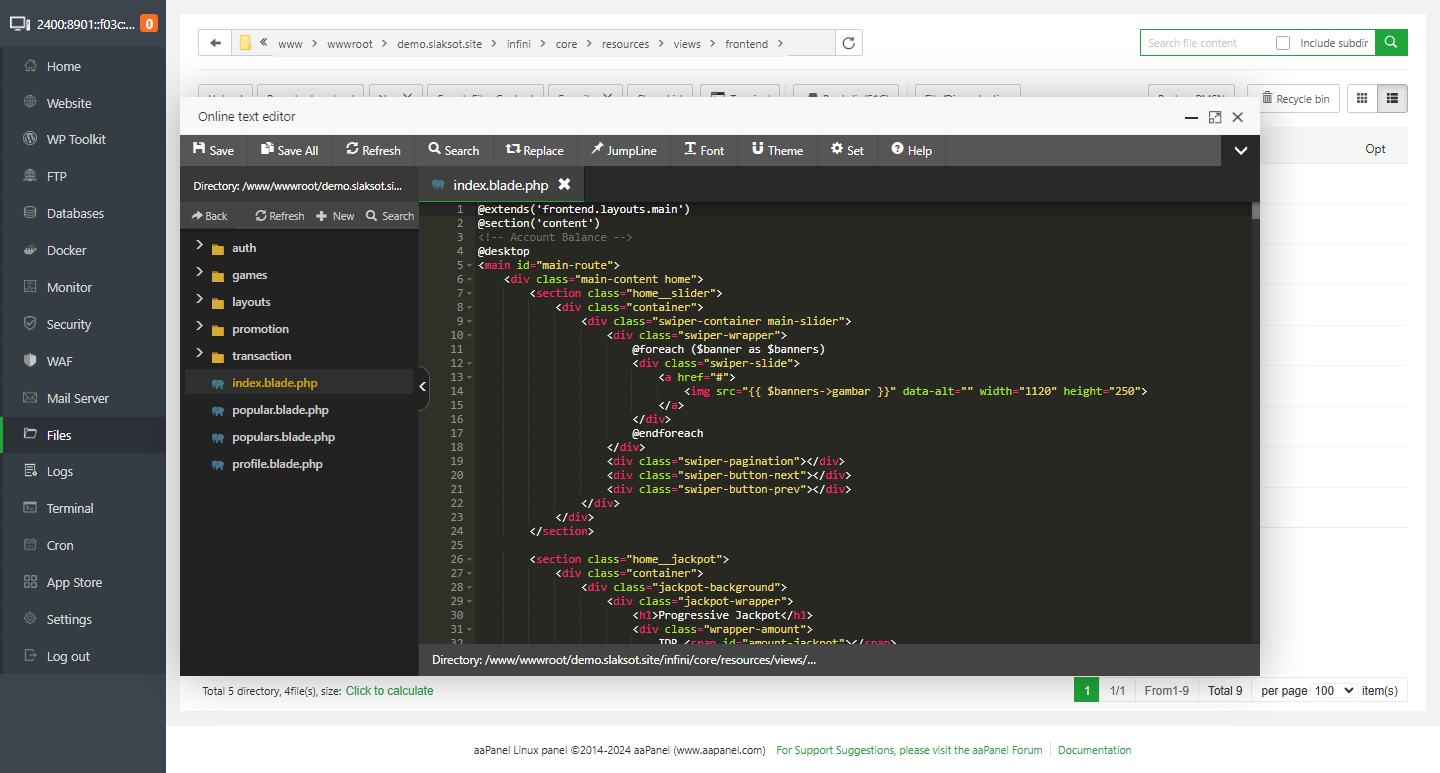Close the index.blade.php tab

point(564,184)
